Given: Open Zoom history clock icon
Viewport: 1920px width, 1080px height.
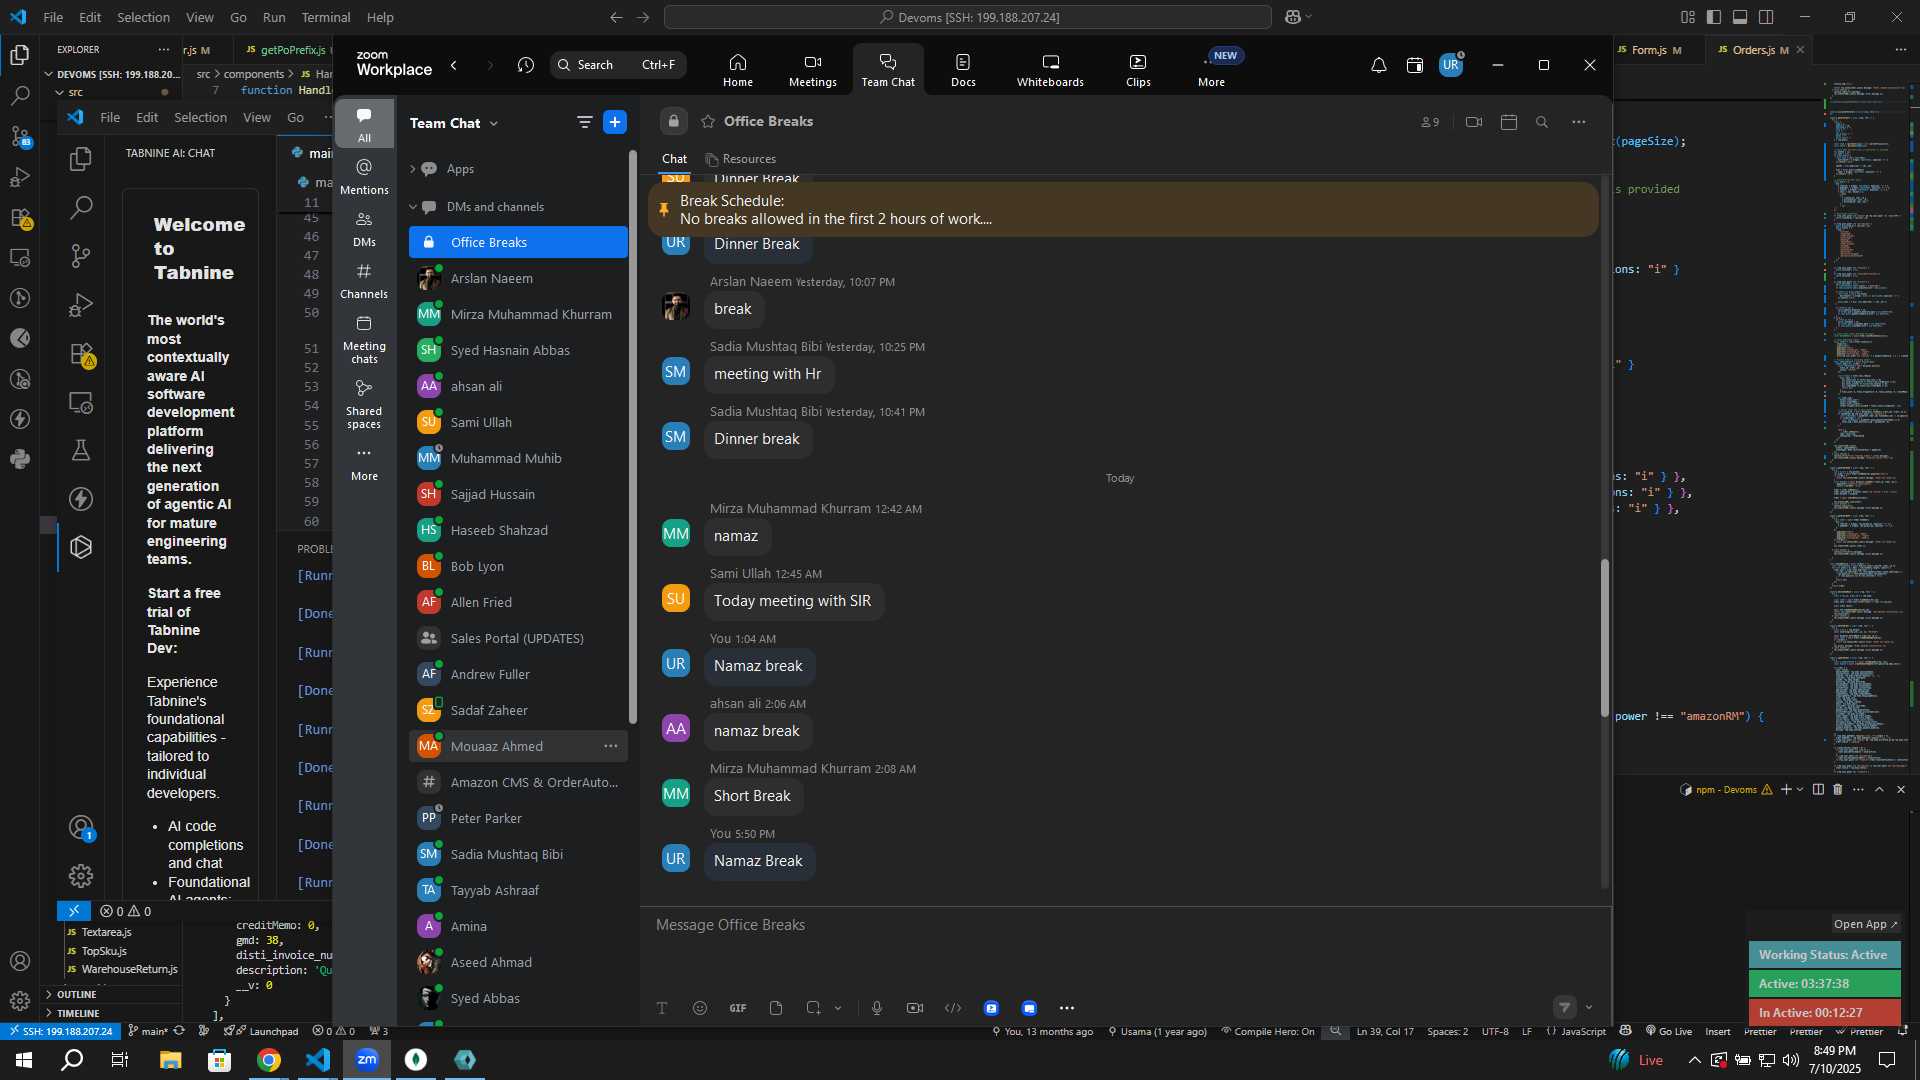Looking at the screenshot, I should click(x=526, y=65).
